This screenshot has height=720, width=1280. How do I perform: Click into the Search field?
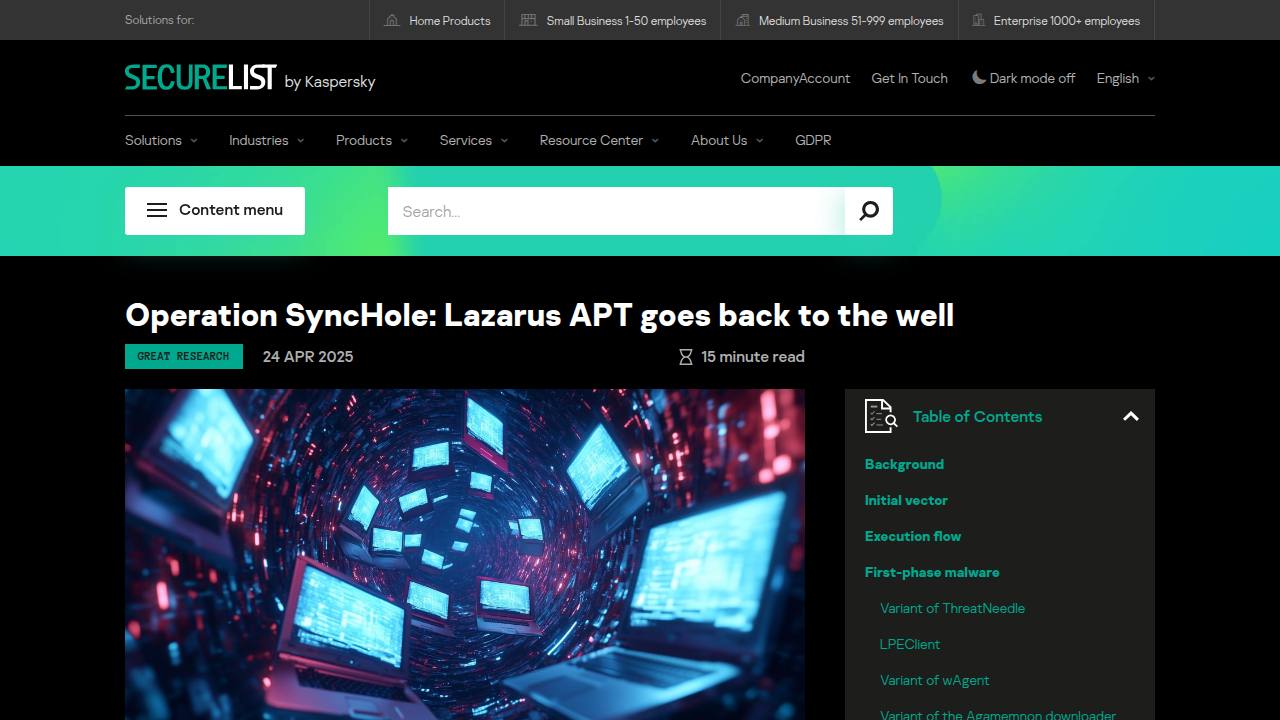616,211
